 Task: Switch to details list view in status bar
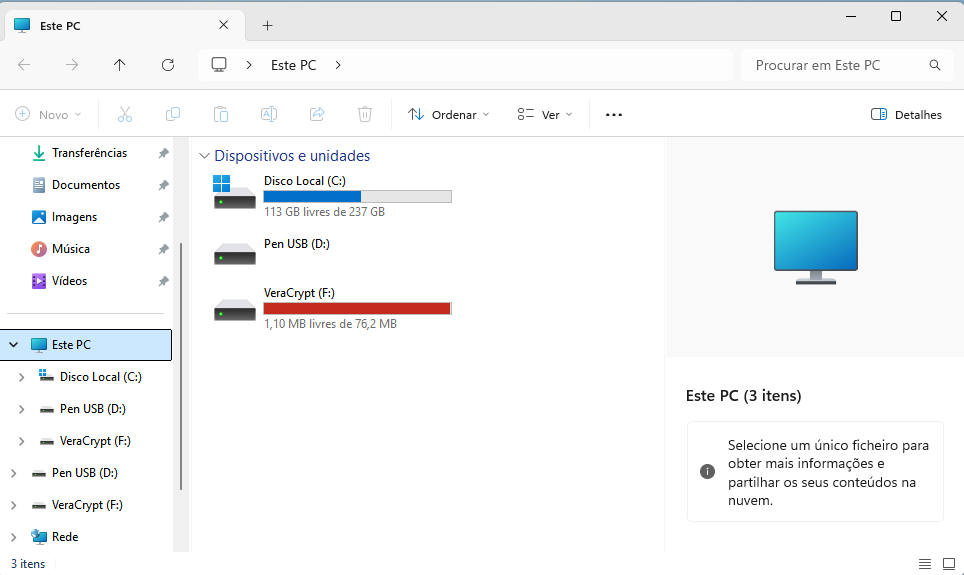[x=924, y=564]
